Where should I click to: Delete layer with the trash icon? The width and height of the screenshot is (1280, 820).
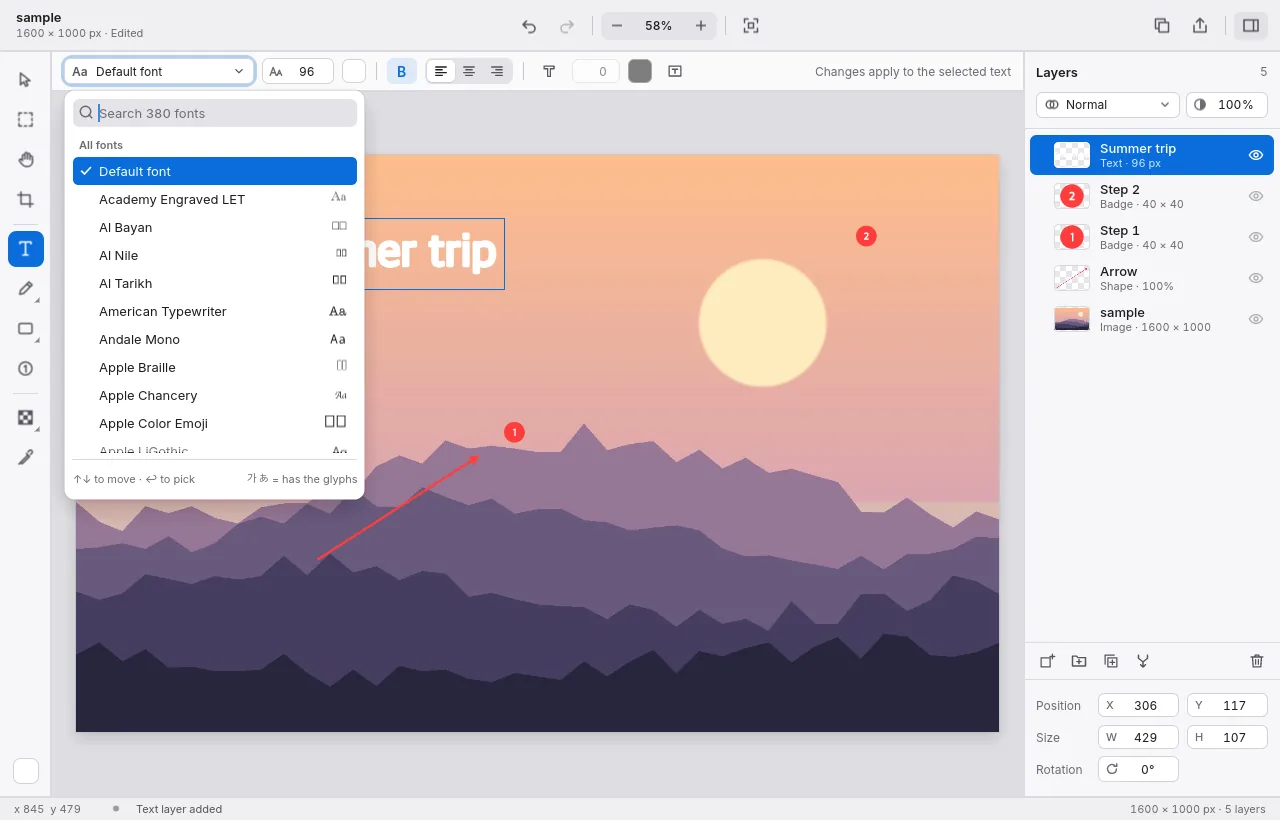(1257, 661)
